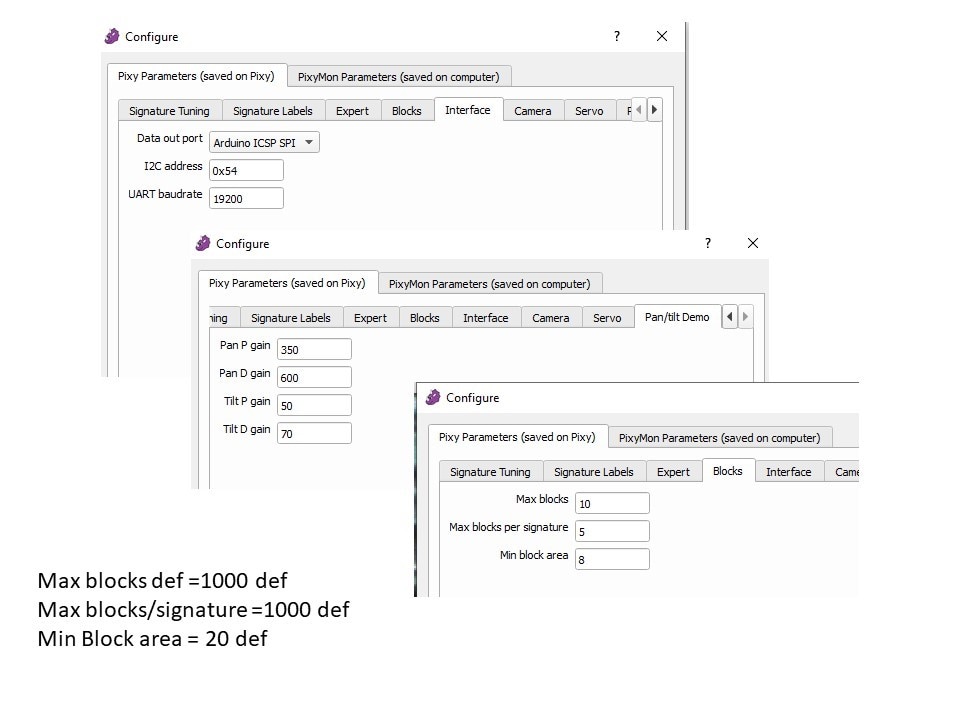Select PixyMon Parameters tab in bottom Configure window
Screen dimensions: 960x720
tap(720, 438)
